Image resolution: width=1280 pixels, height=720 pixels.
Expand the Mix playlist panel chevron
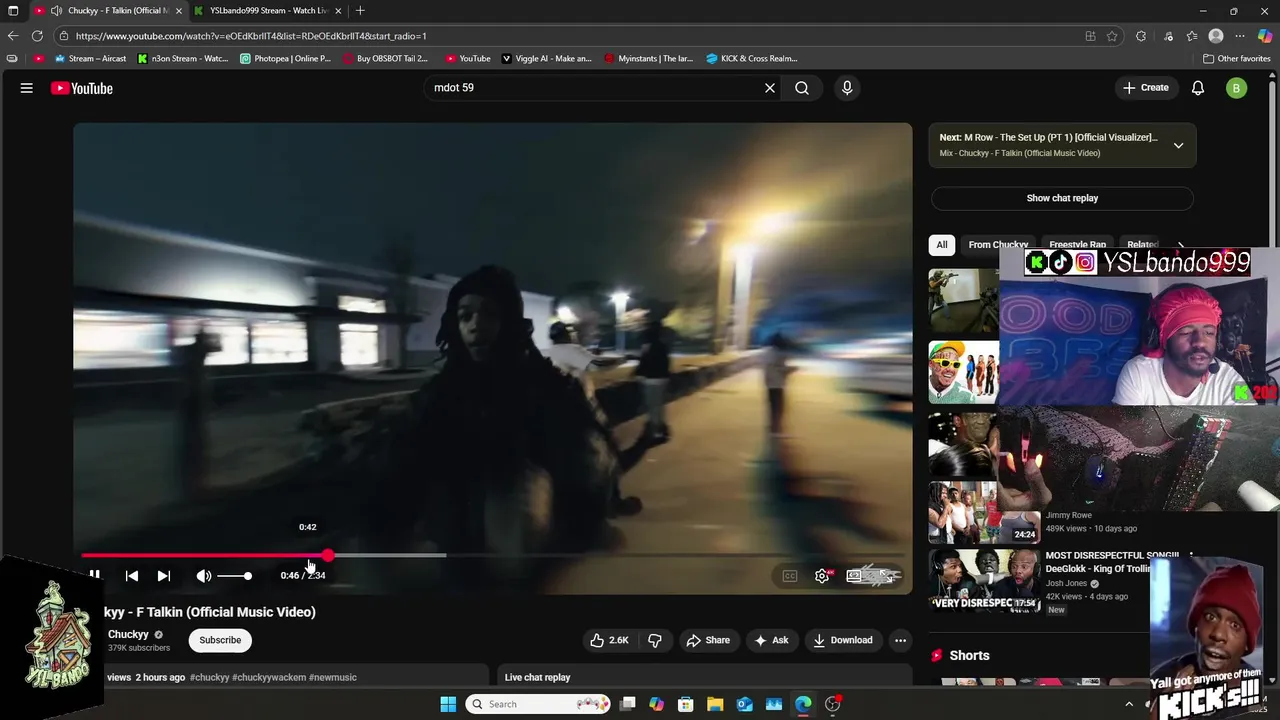1178,145
